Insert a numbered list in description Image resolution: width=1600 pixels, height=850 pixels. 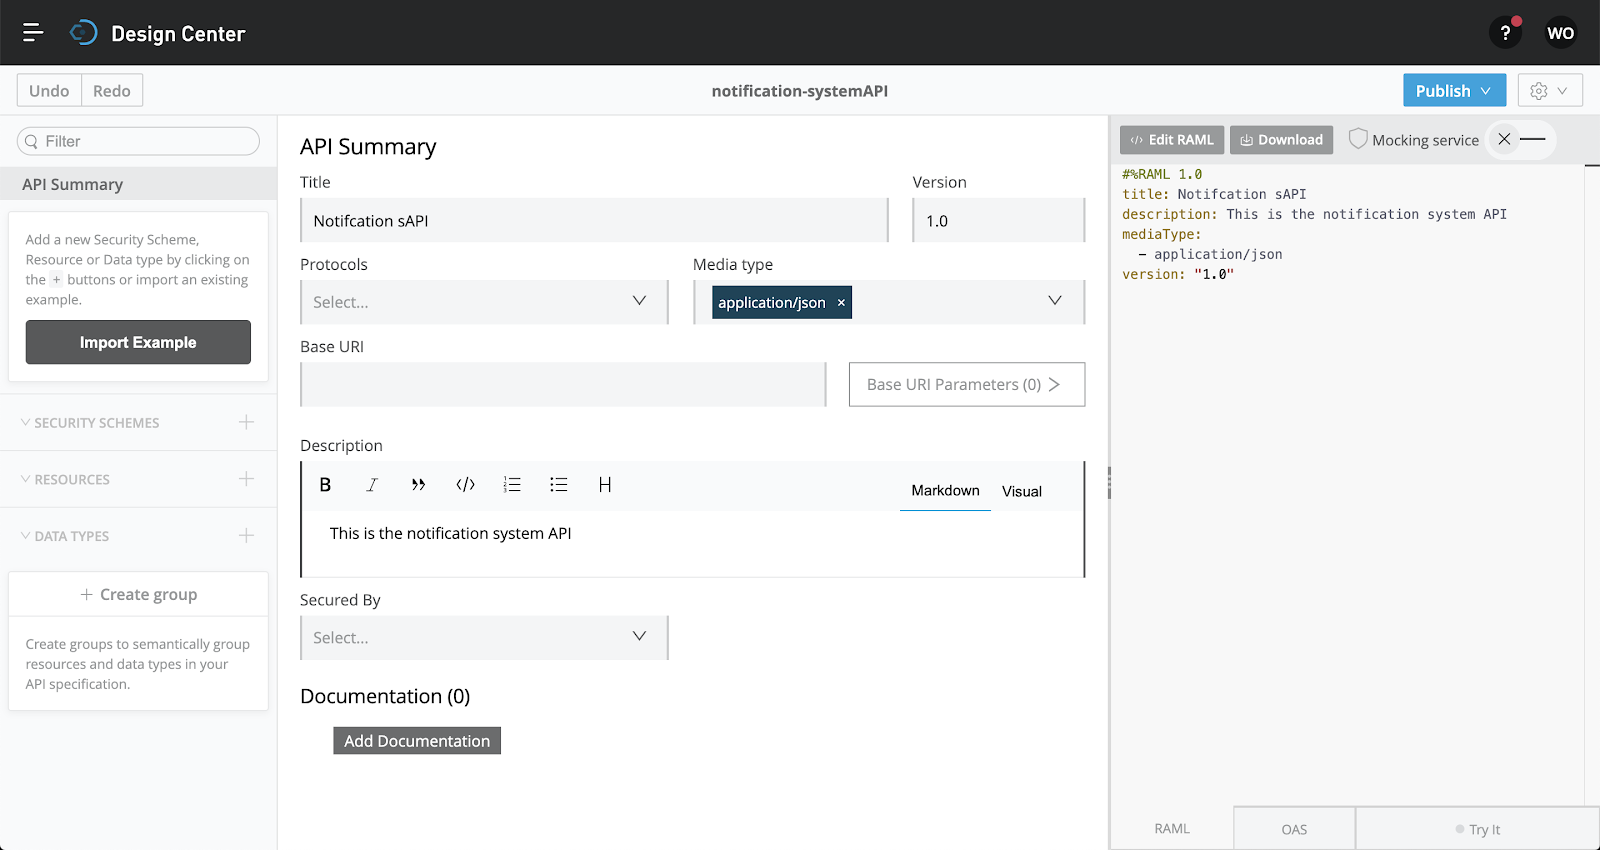tap(512, 485)
